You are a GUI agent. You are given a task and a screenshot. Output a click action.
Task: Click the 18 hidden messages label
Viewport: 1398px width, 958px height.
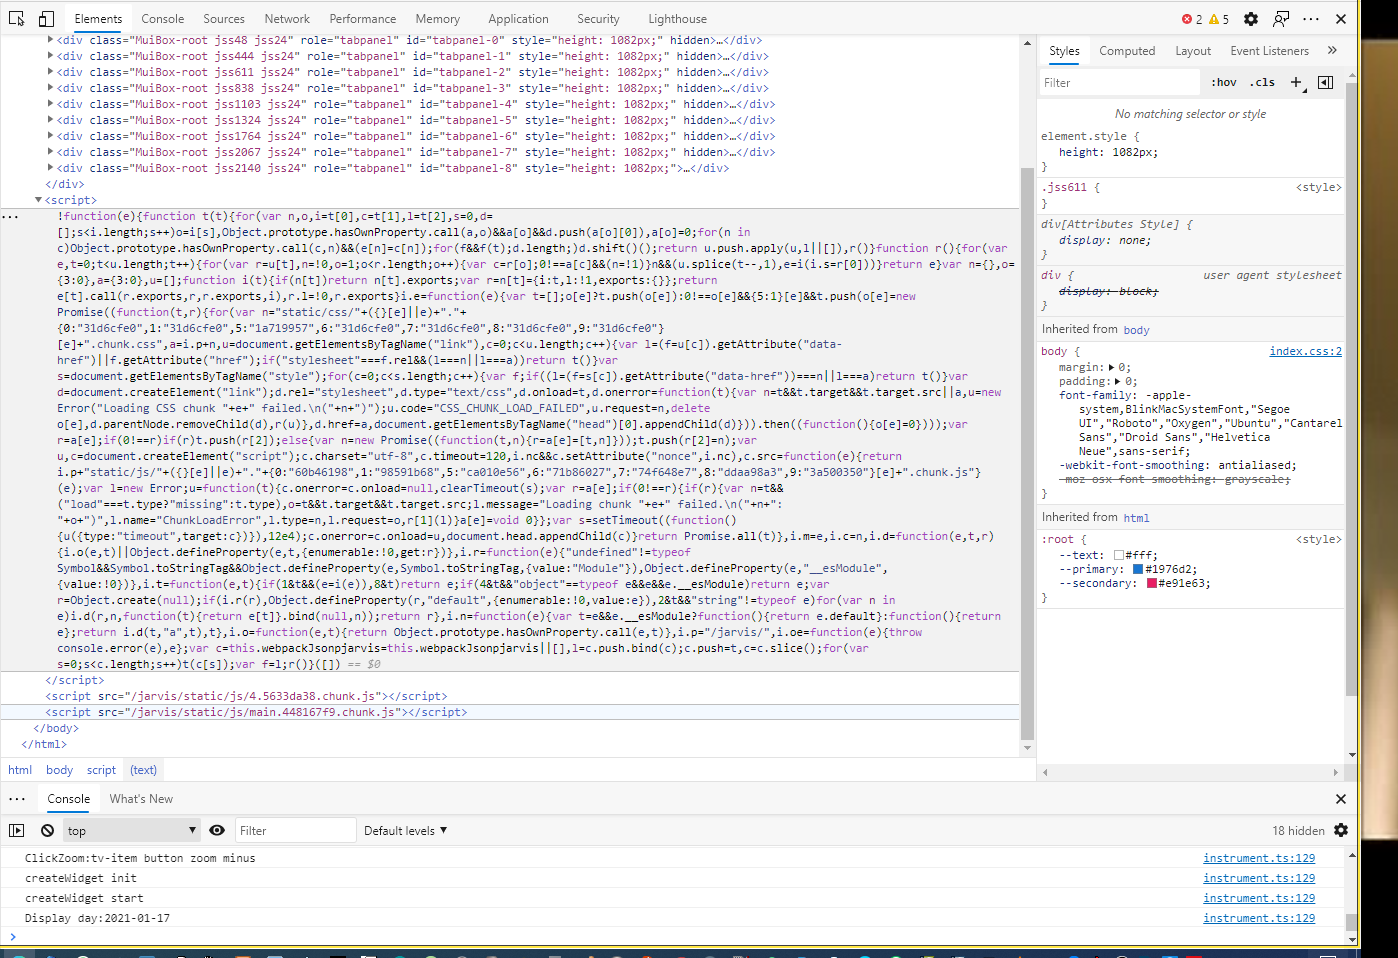pos(1298,831)
